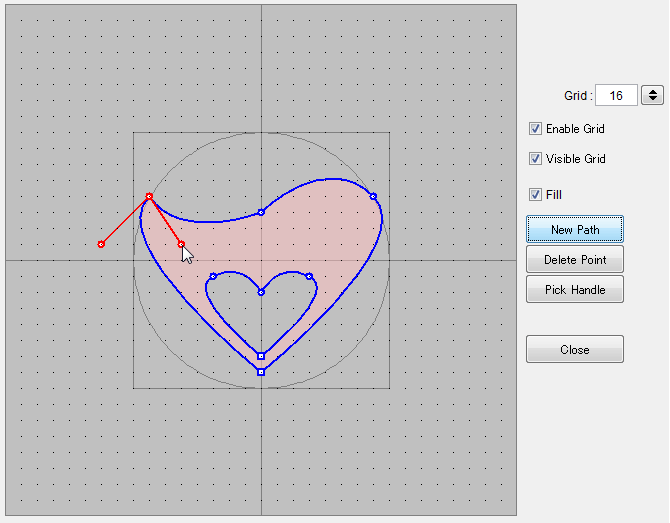The image size is (670, 523).
Task: Toggle the Visible Grid checkbox
Action: click(x=535, y=159)
